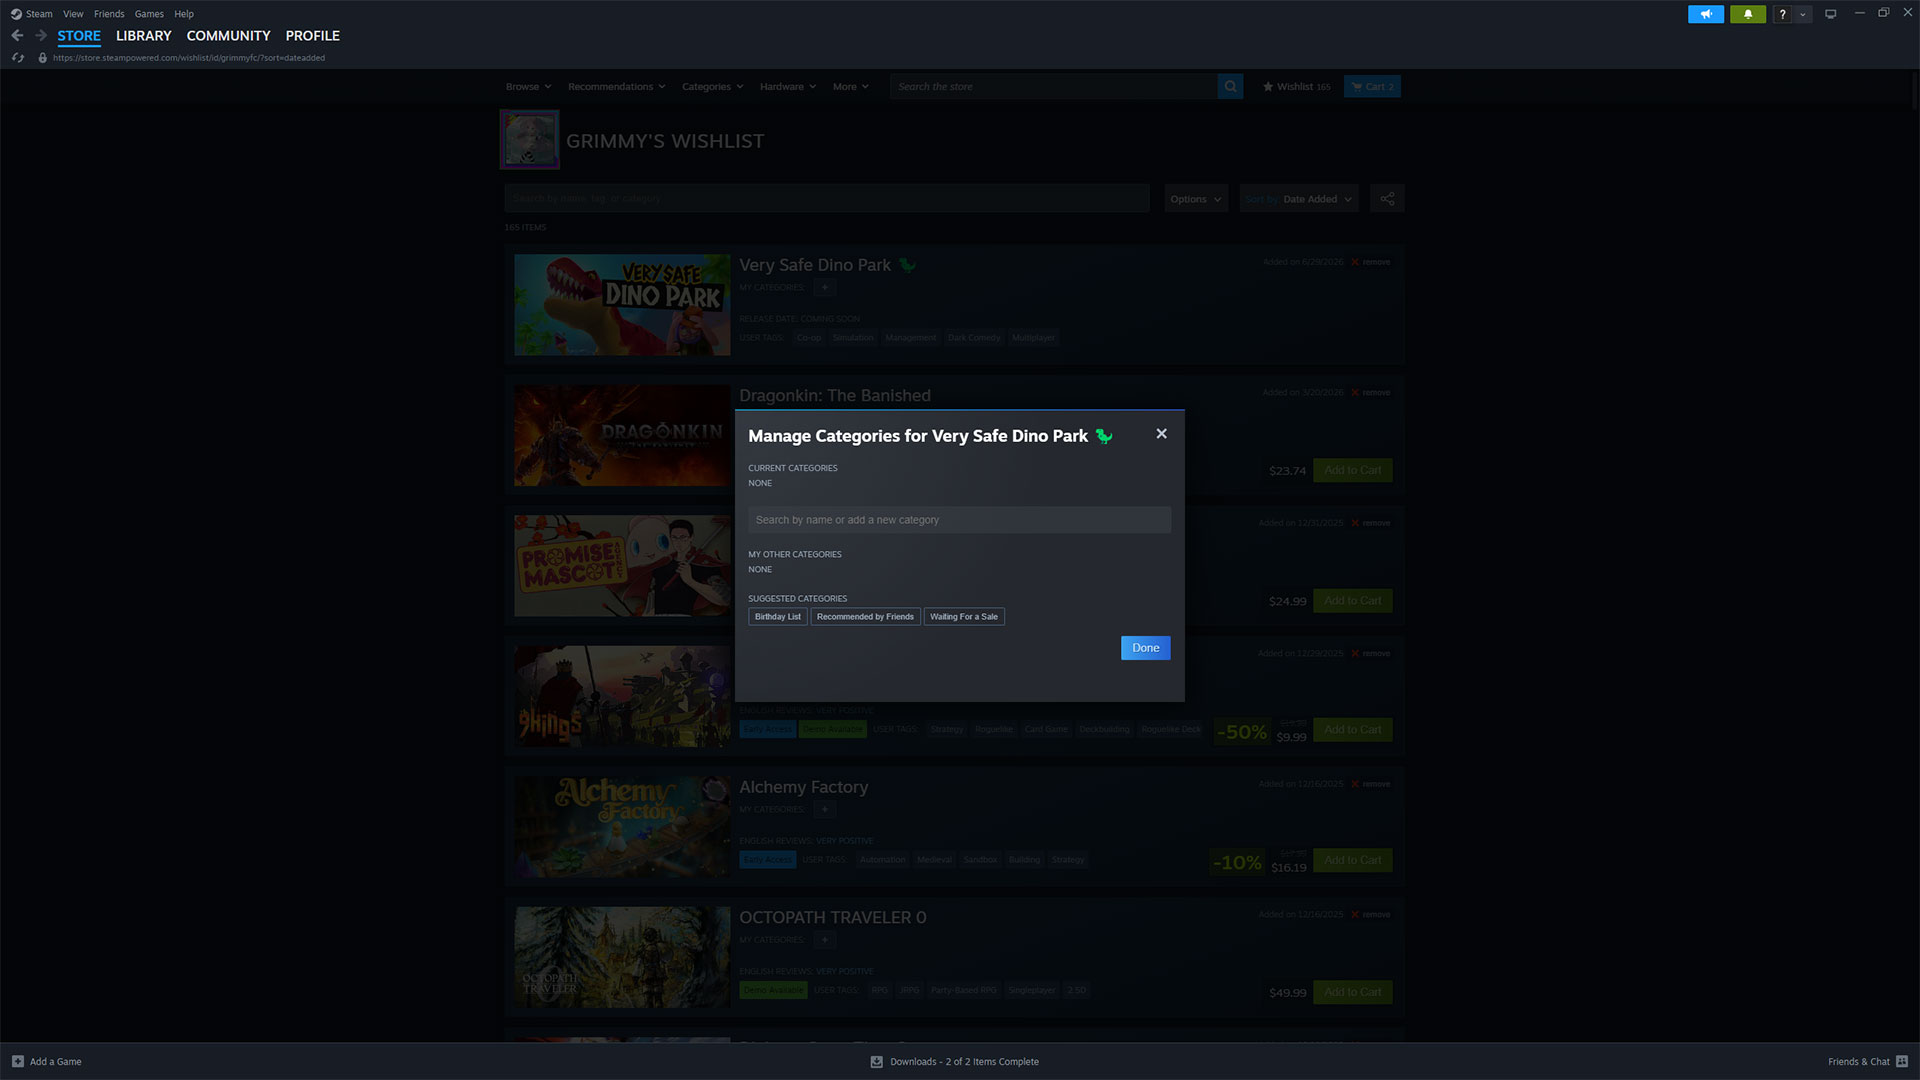This screenshot has width=1920, height=1080.
Task: Open Friends & Chat panel
Action: click(x=1867, y=1062)
